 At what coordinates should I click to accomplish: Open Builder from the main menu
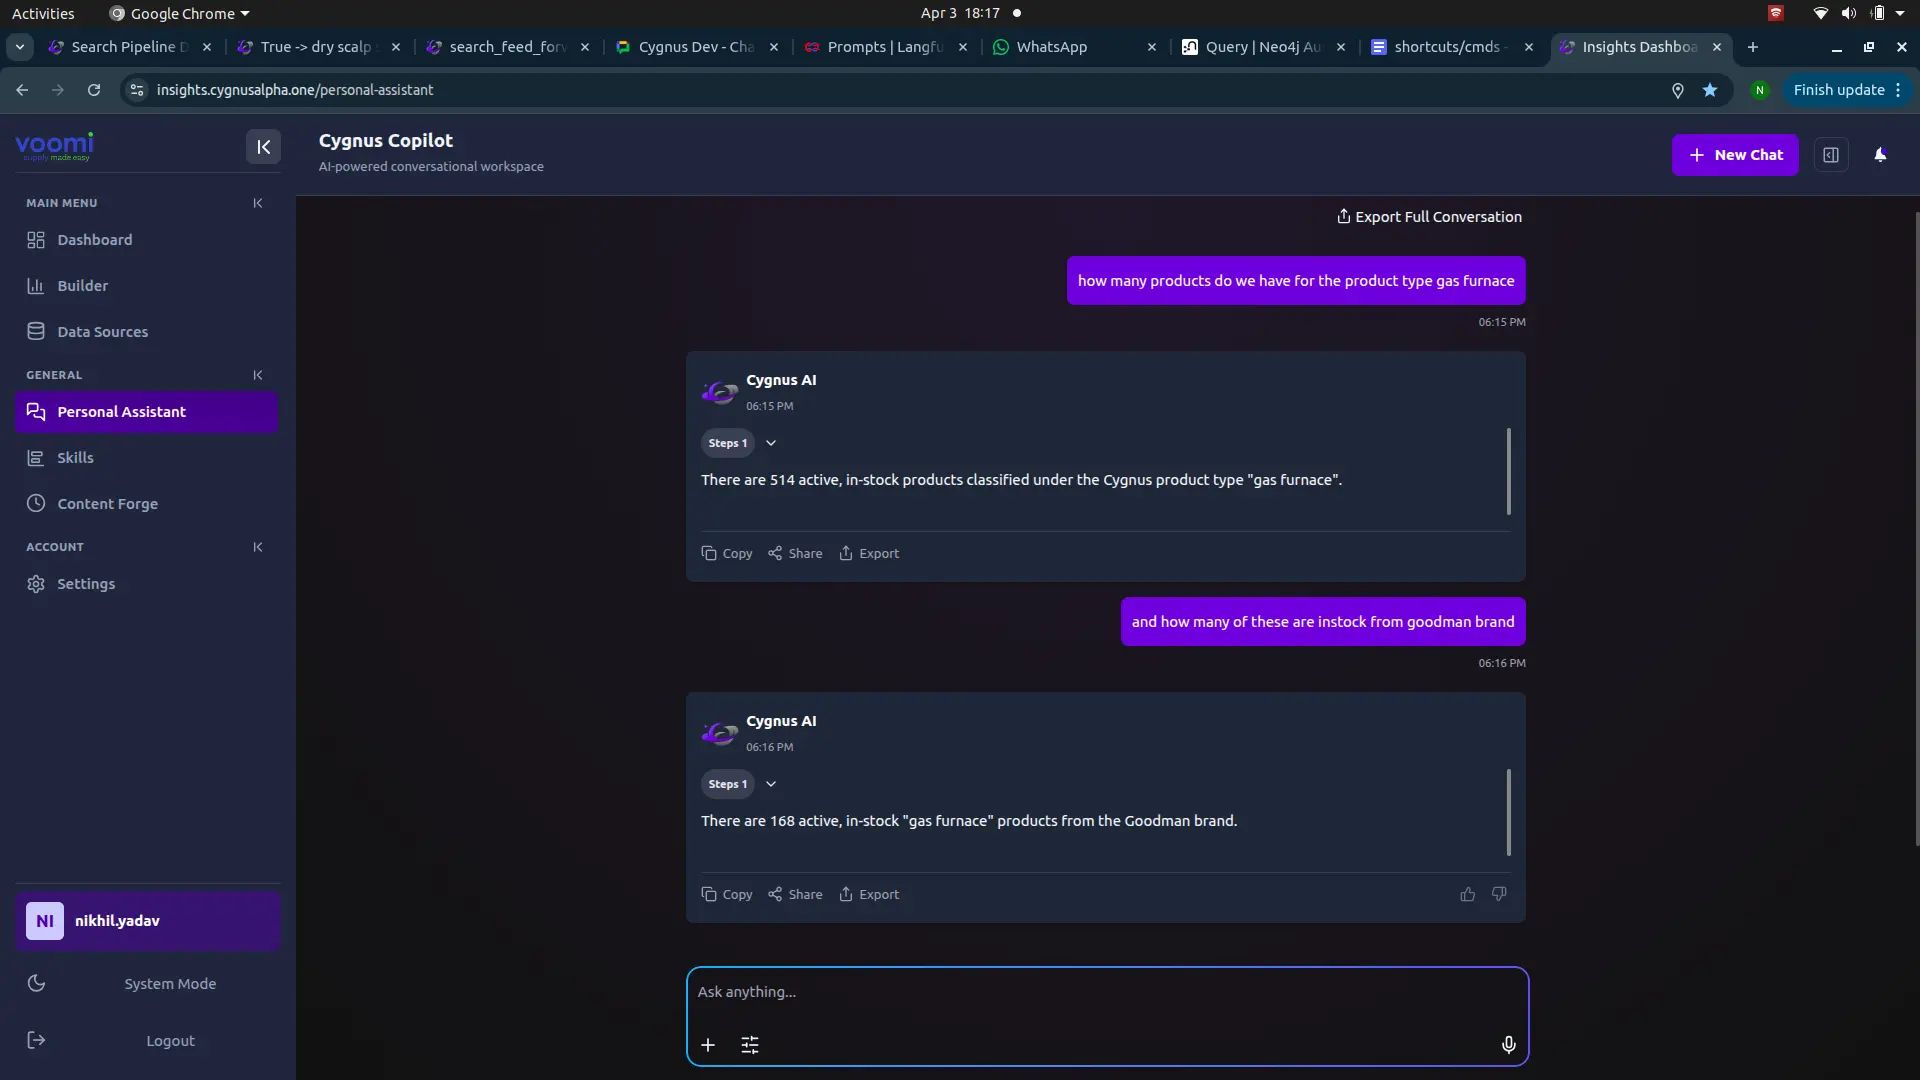(x=147, y=286)
